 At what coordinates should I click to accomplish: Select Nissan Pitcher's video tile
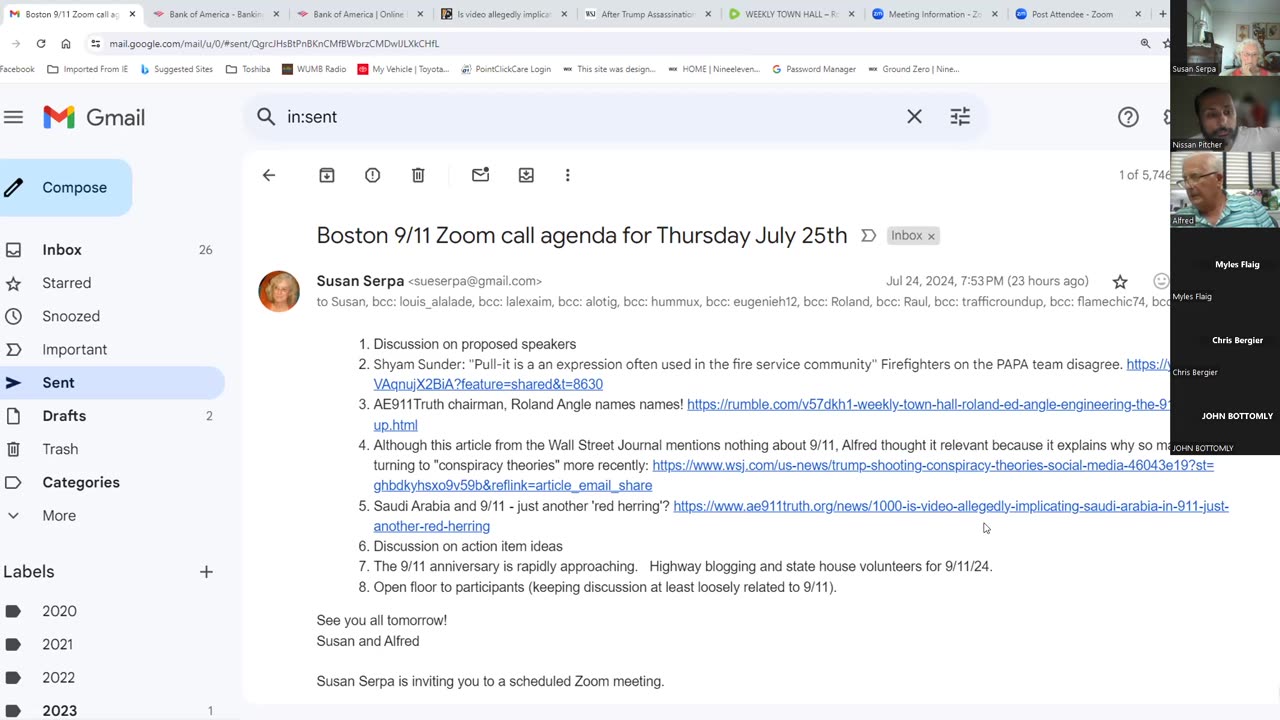(1225, 113)
